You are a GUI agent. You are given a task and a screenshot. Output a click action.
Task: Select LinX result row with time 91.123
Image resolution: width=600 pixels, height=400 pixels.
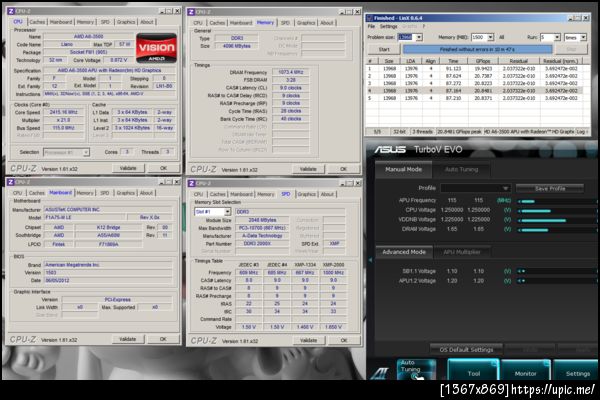474,69
